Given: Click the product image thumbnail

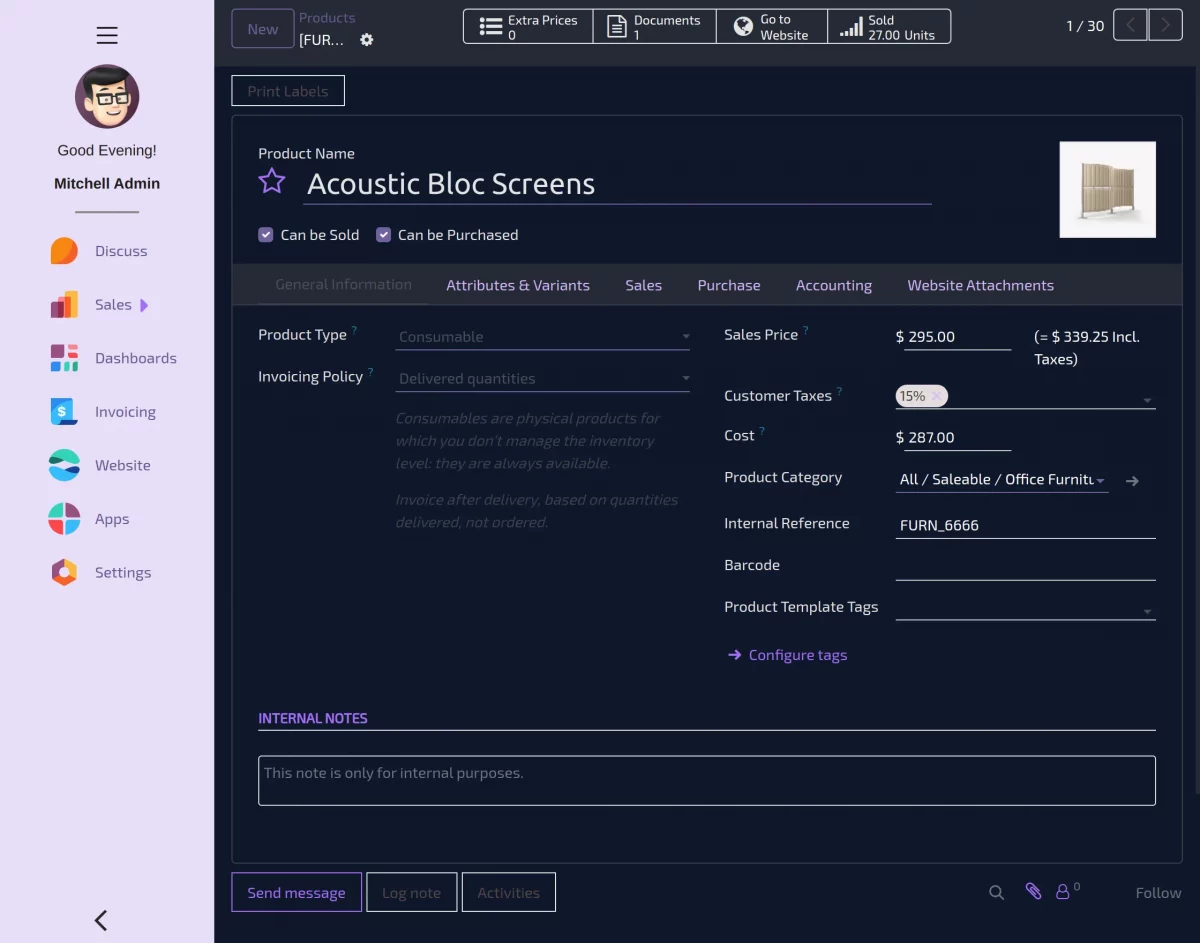Looking at the screenshot, I should pos(1107,189).
